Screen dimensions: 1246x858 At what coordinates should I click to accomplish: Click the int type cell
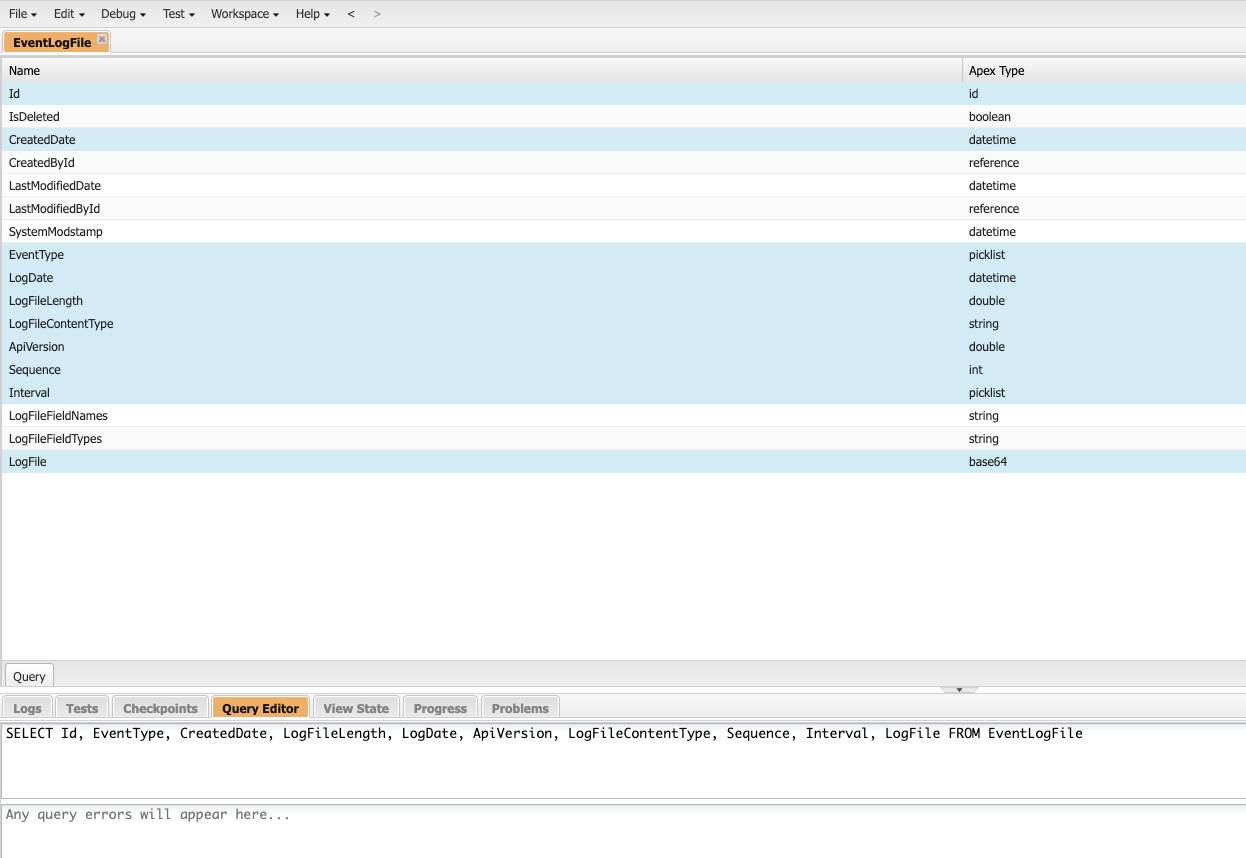click(x=1104, y=370)
